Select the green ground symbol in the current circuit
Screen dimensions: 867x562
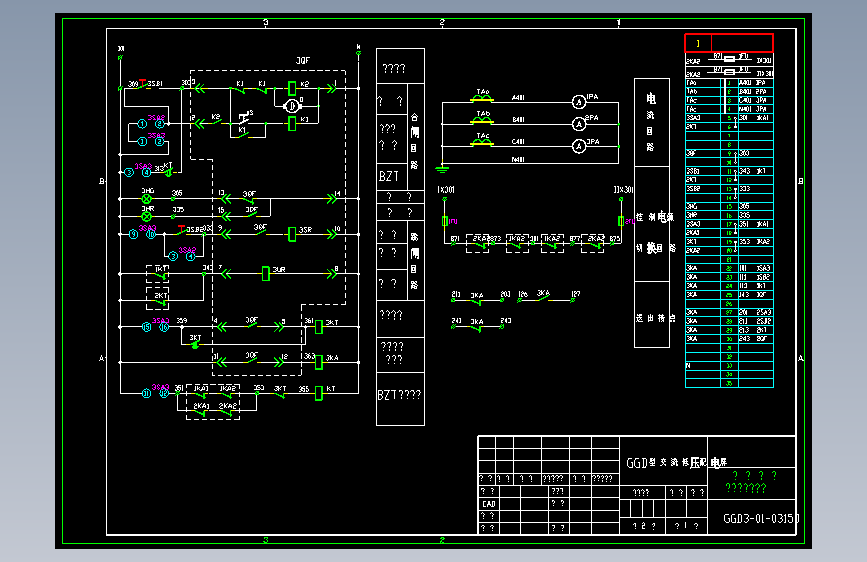point(442,168)
